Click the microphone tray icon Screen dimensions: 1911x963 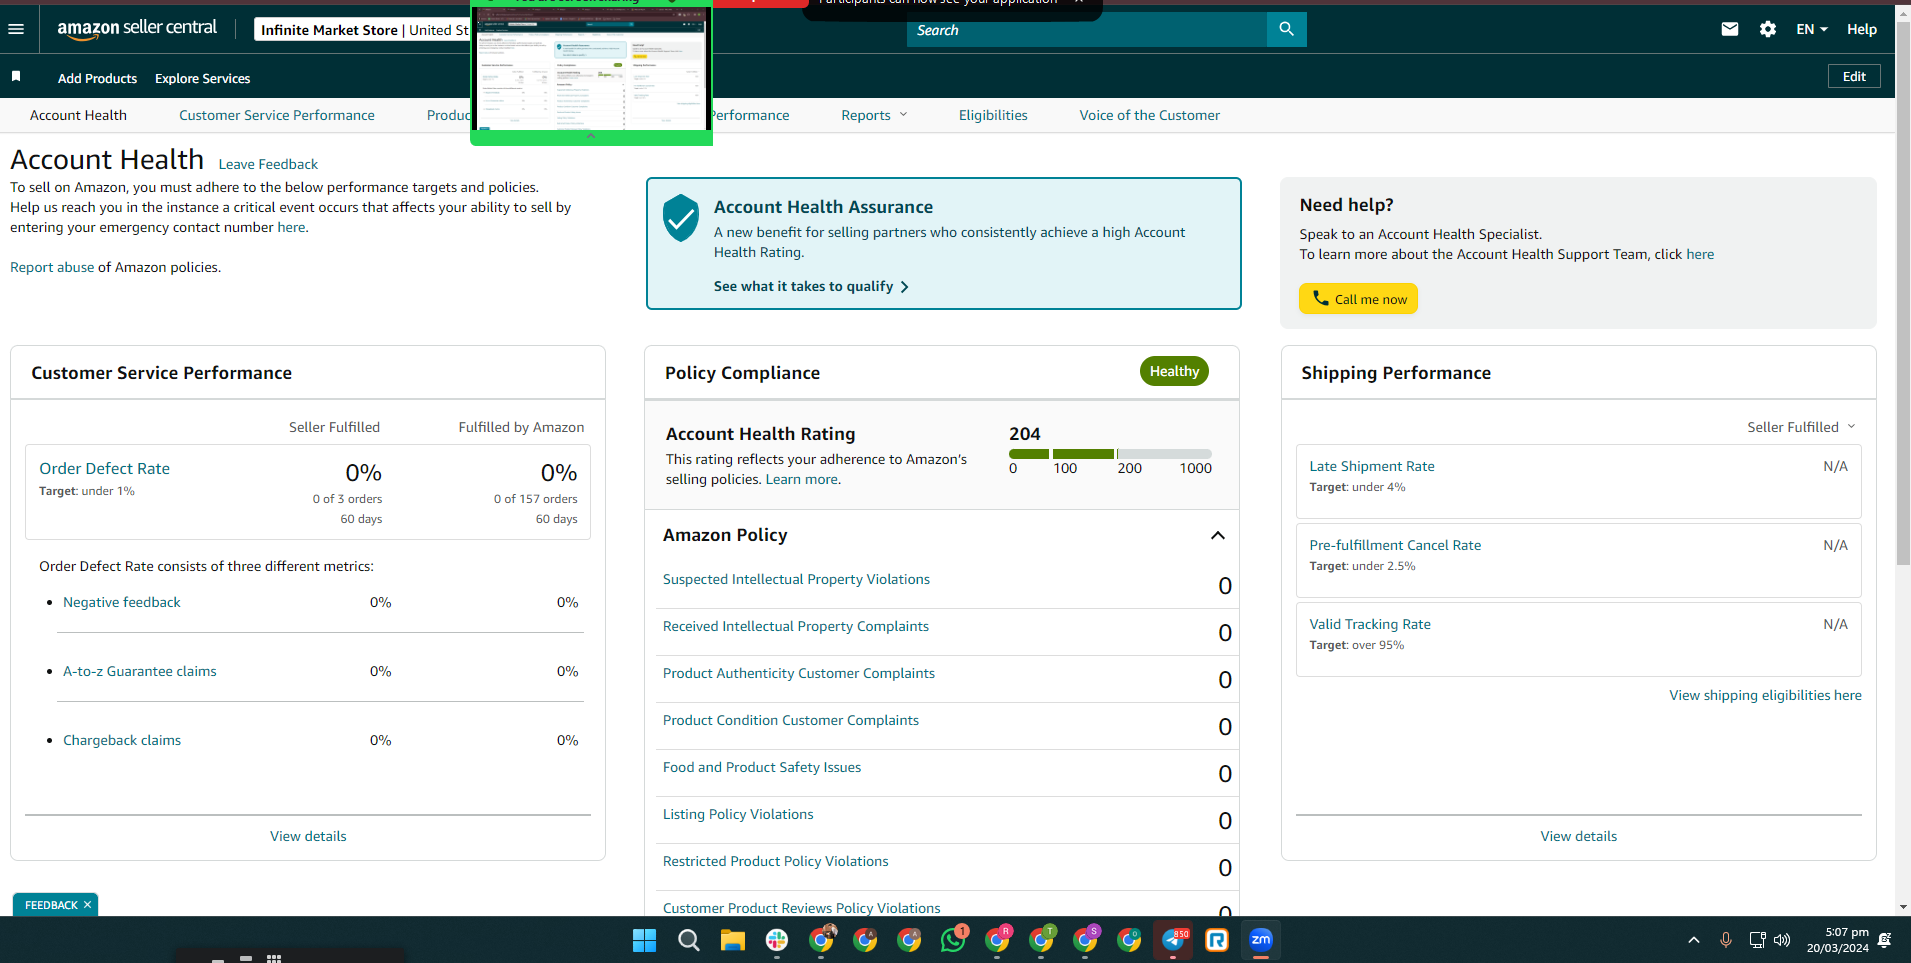[x=1725, y=940]
